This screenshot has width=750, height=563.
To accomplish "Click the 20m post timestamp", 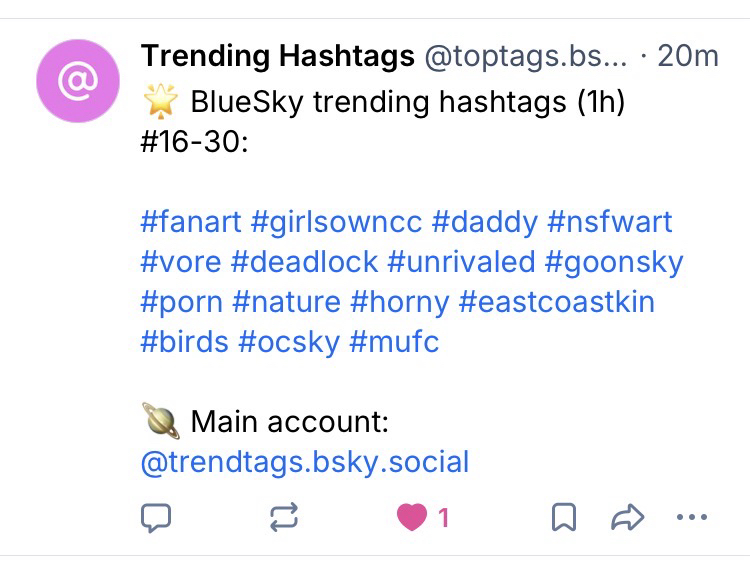I will click(x=688, y=56).
